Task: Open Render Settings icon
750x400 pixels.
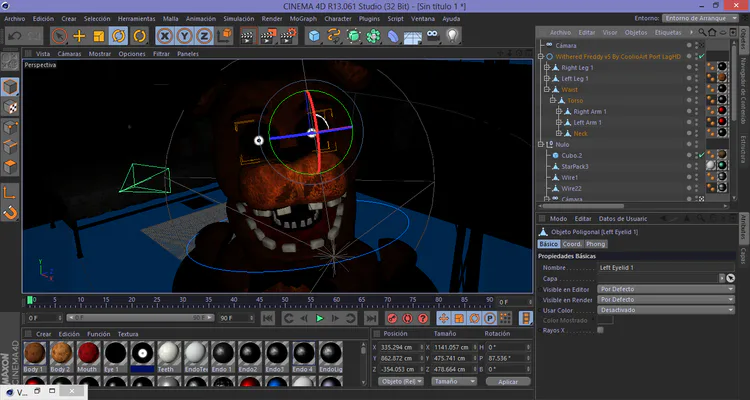Action: [x=288, y=36]
